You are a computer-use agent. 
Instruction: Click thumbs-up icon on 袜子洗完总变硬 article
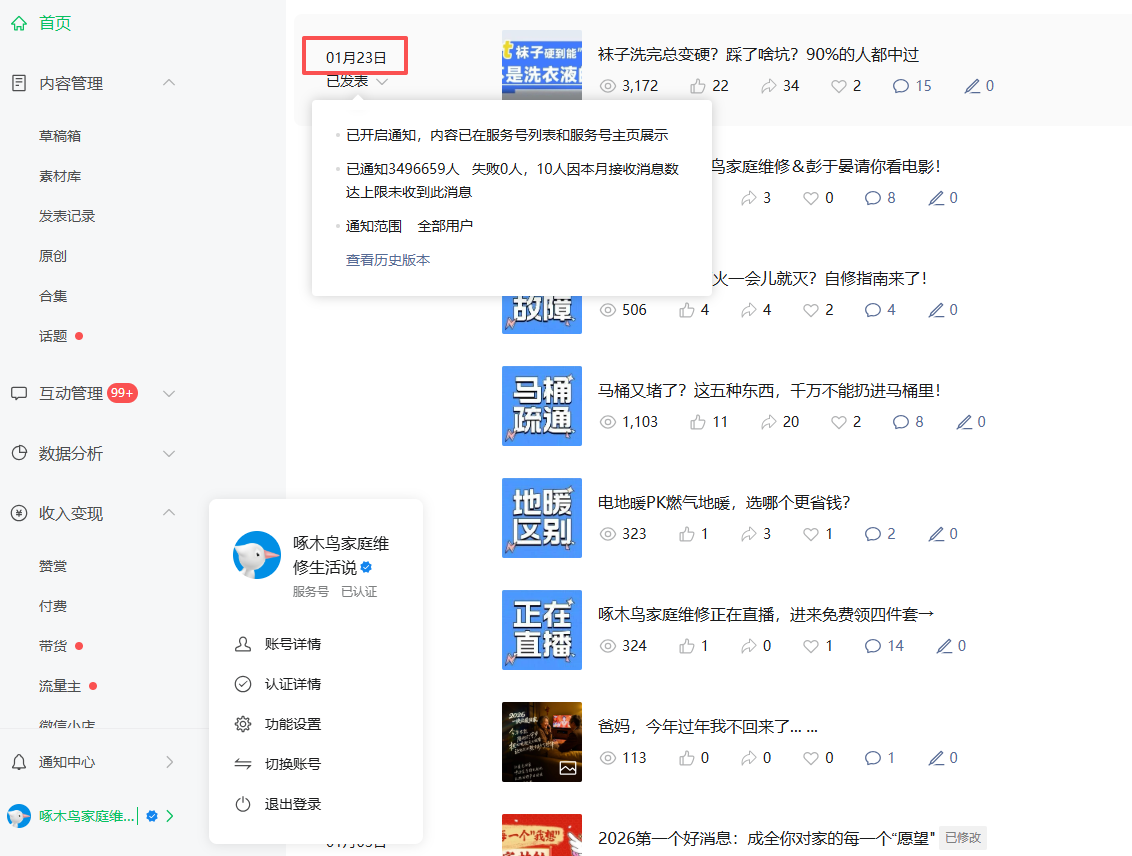tap(697, 86)
